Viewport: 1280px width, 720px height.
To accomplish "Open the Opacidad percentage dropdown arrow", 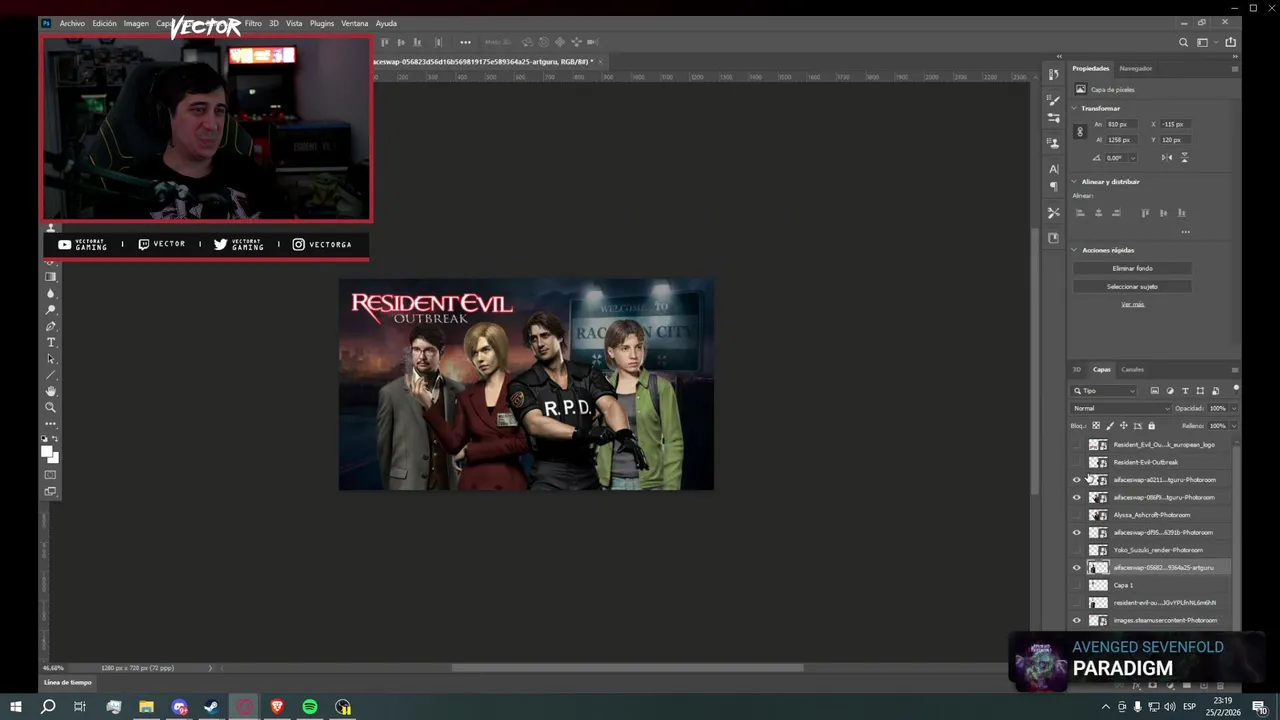I will [x=1233, y=408].
